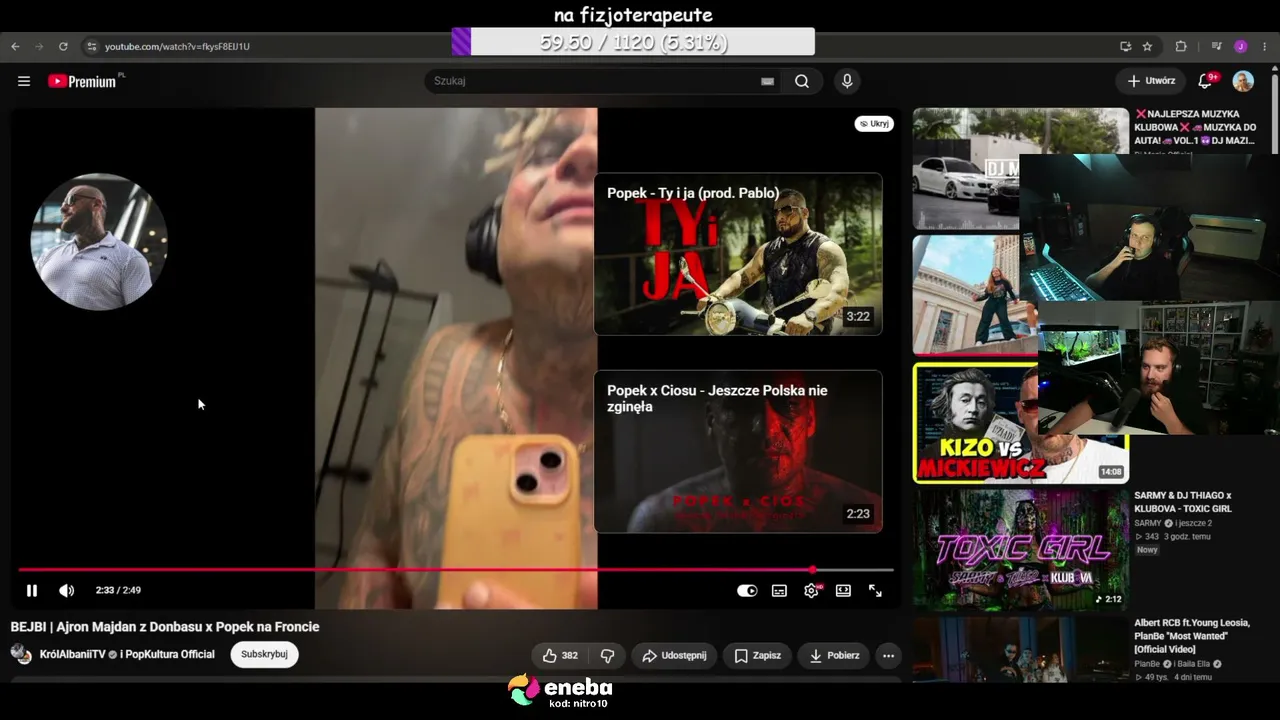This screenshot has height=720, width=1280.
Task: Open 'SARMY & DJ THIAGO x KLUBOVA - TOXIC GIRL' title
Action: (1183, 502)
